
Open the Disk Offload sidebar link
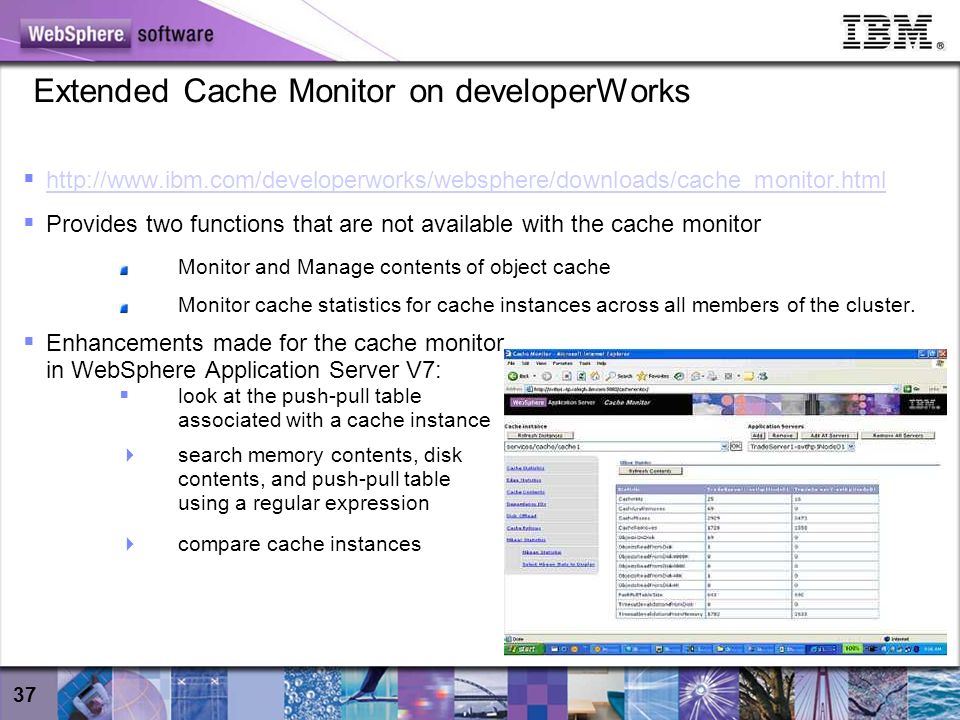tap(522, 516)
